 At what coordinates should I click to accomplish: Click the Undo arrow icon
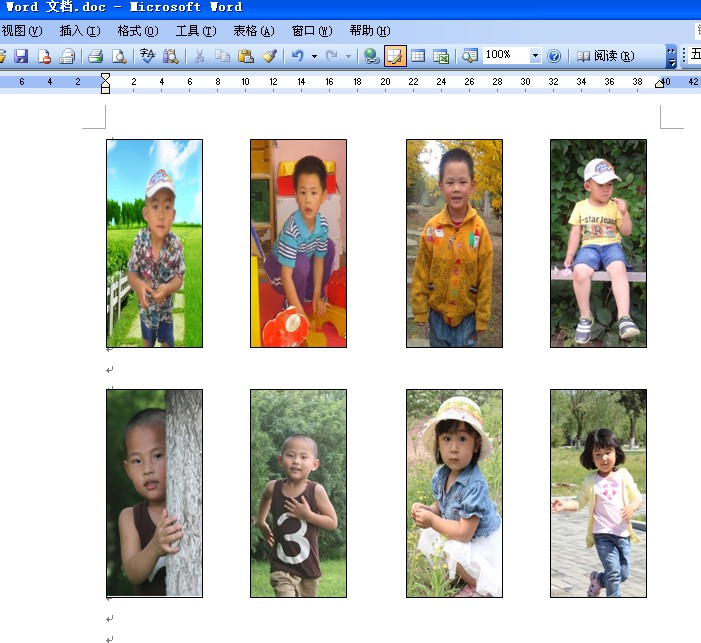297,56
